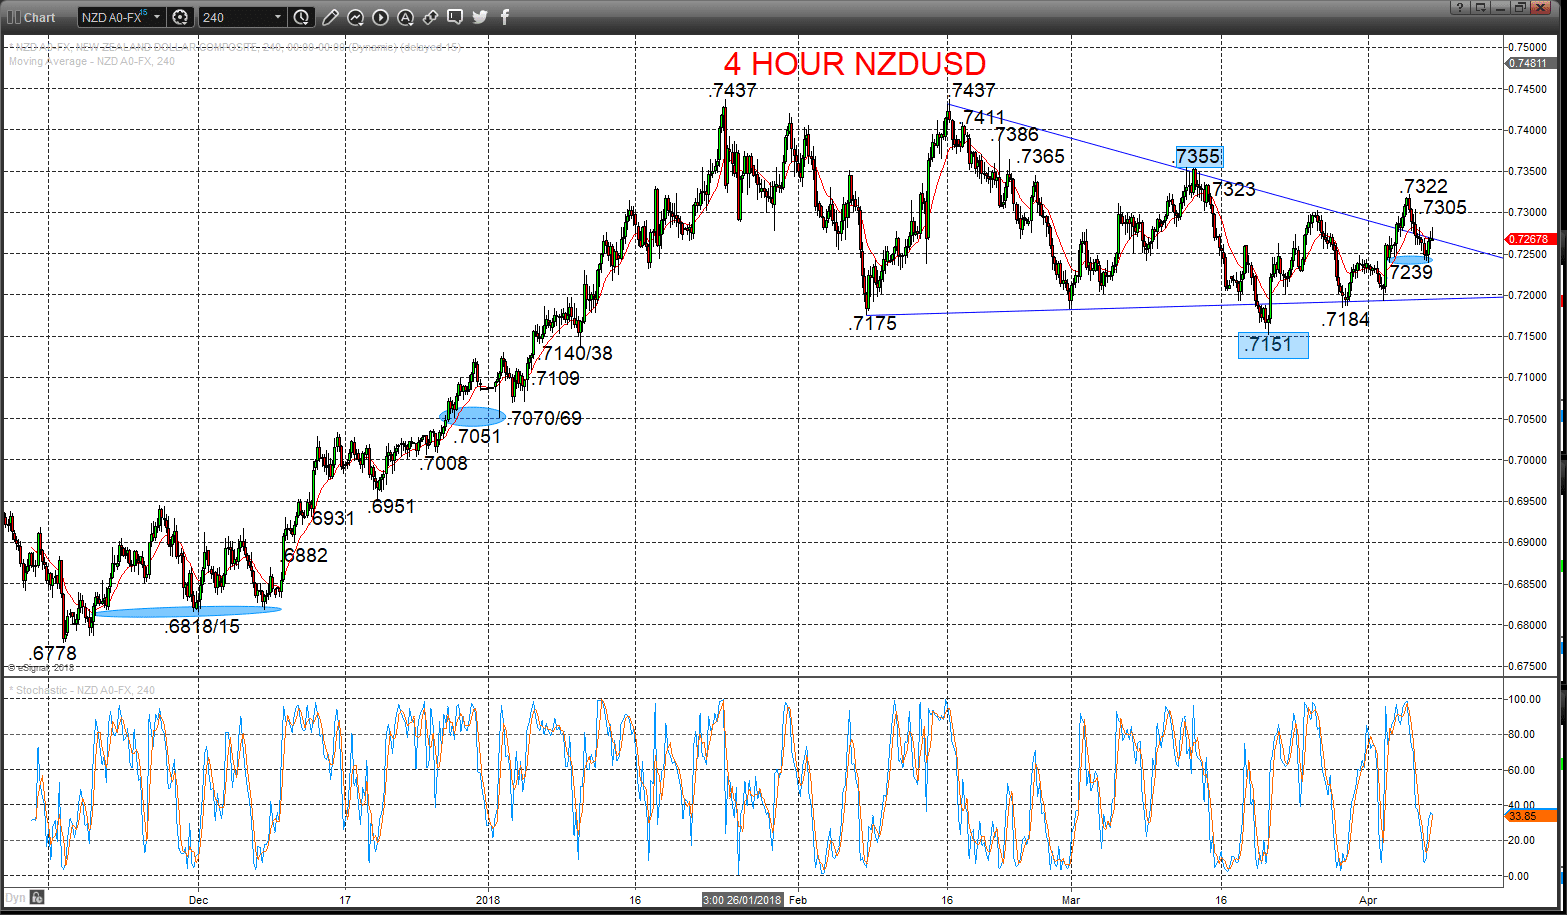The height and width of the screenshot is (915, 1567).
Task: Click the .7140/38 annotation label
Action: [576, 353]
